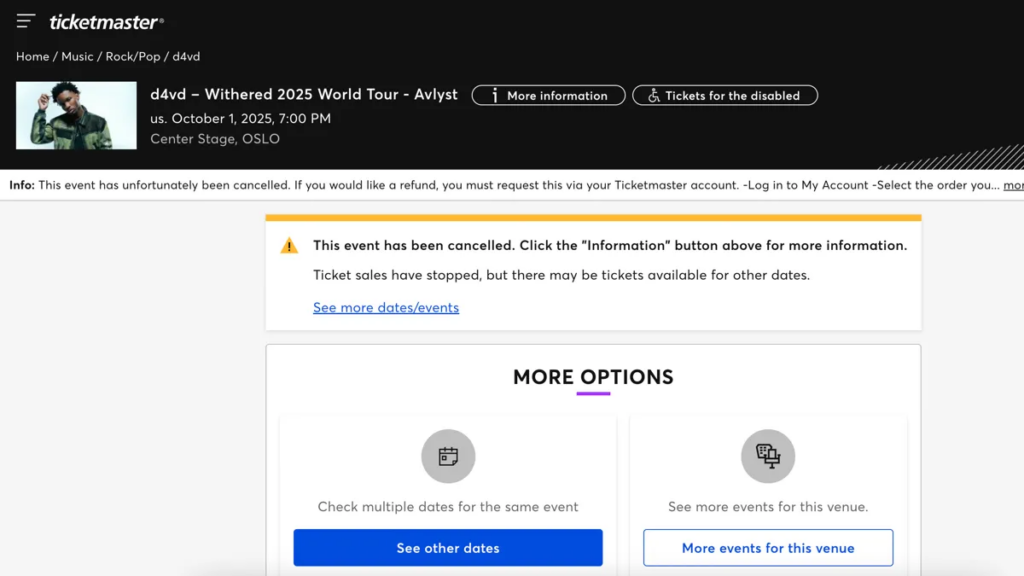Click the See other dates button
This screenshot has width=1024, height=576.
point(448,547)
